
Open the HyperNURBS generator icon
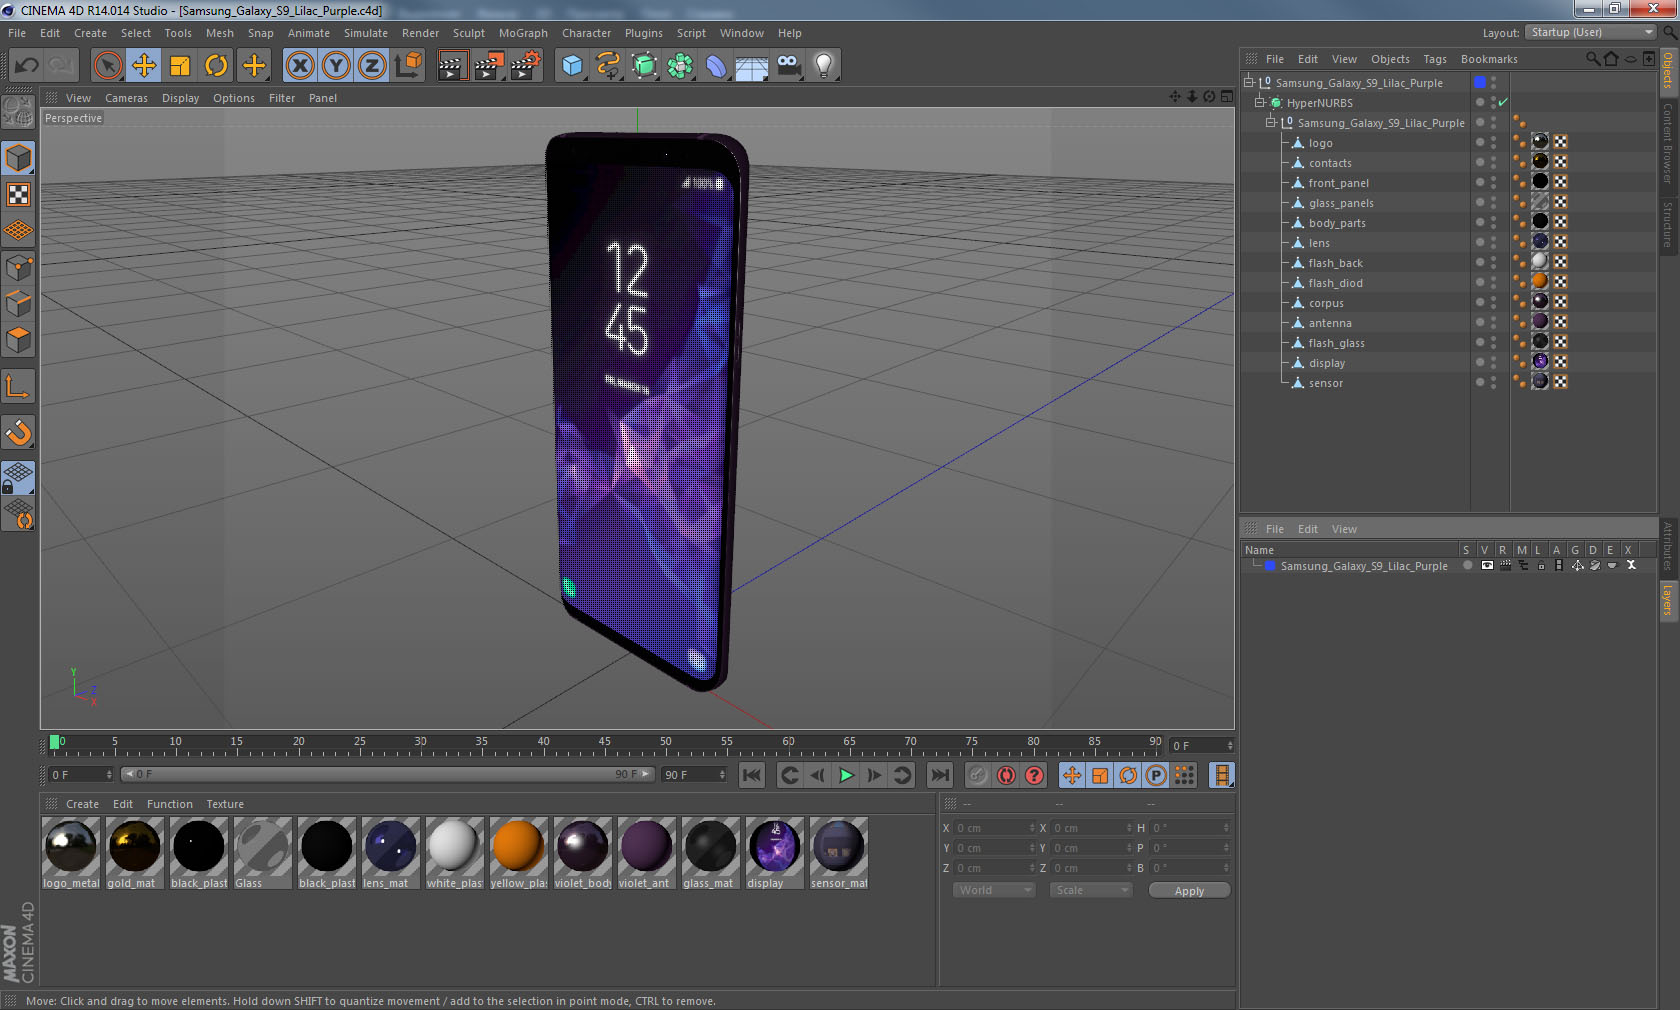point(645,66)
